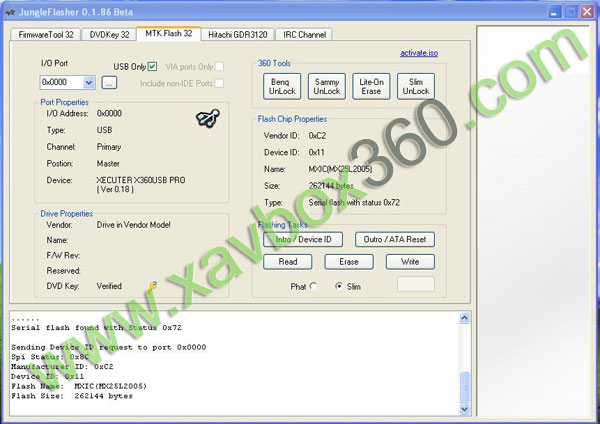Screen dimensions: 600x424
Task: Click the log scrollbar thumb
Action: click(465, 387)
